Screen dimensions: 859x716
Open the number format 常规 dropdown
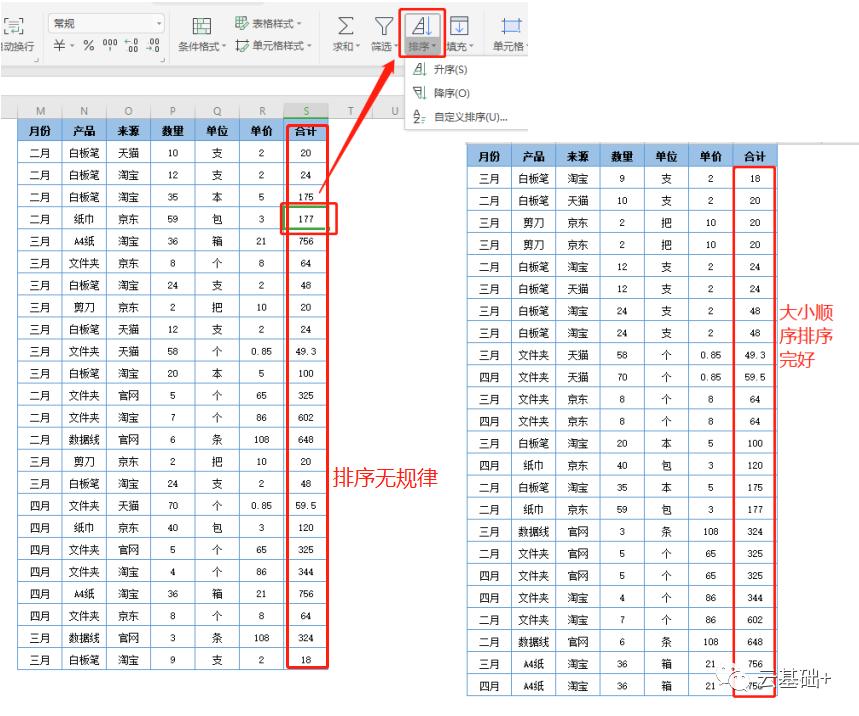pyautogui.click(x=158, y=23)
